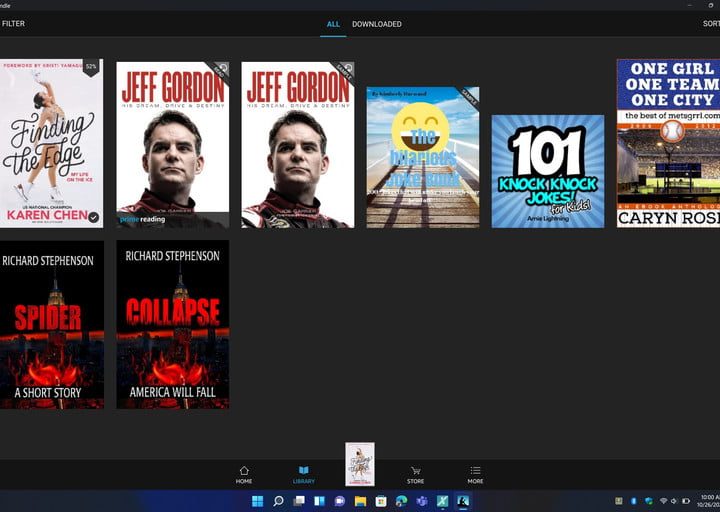Open Finding the Edge by Karen Chen

(x=51, y=143)
